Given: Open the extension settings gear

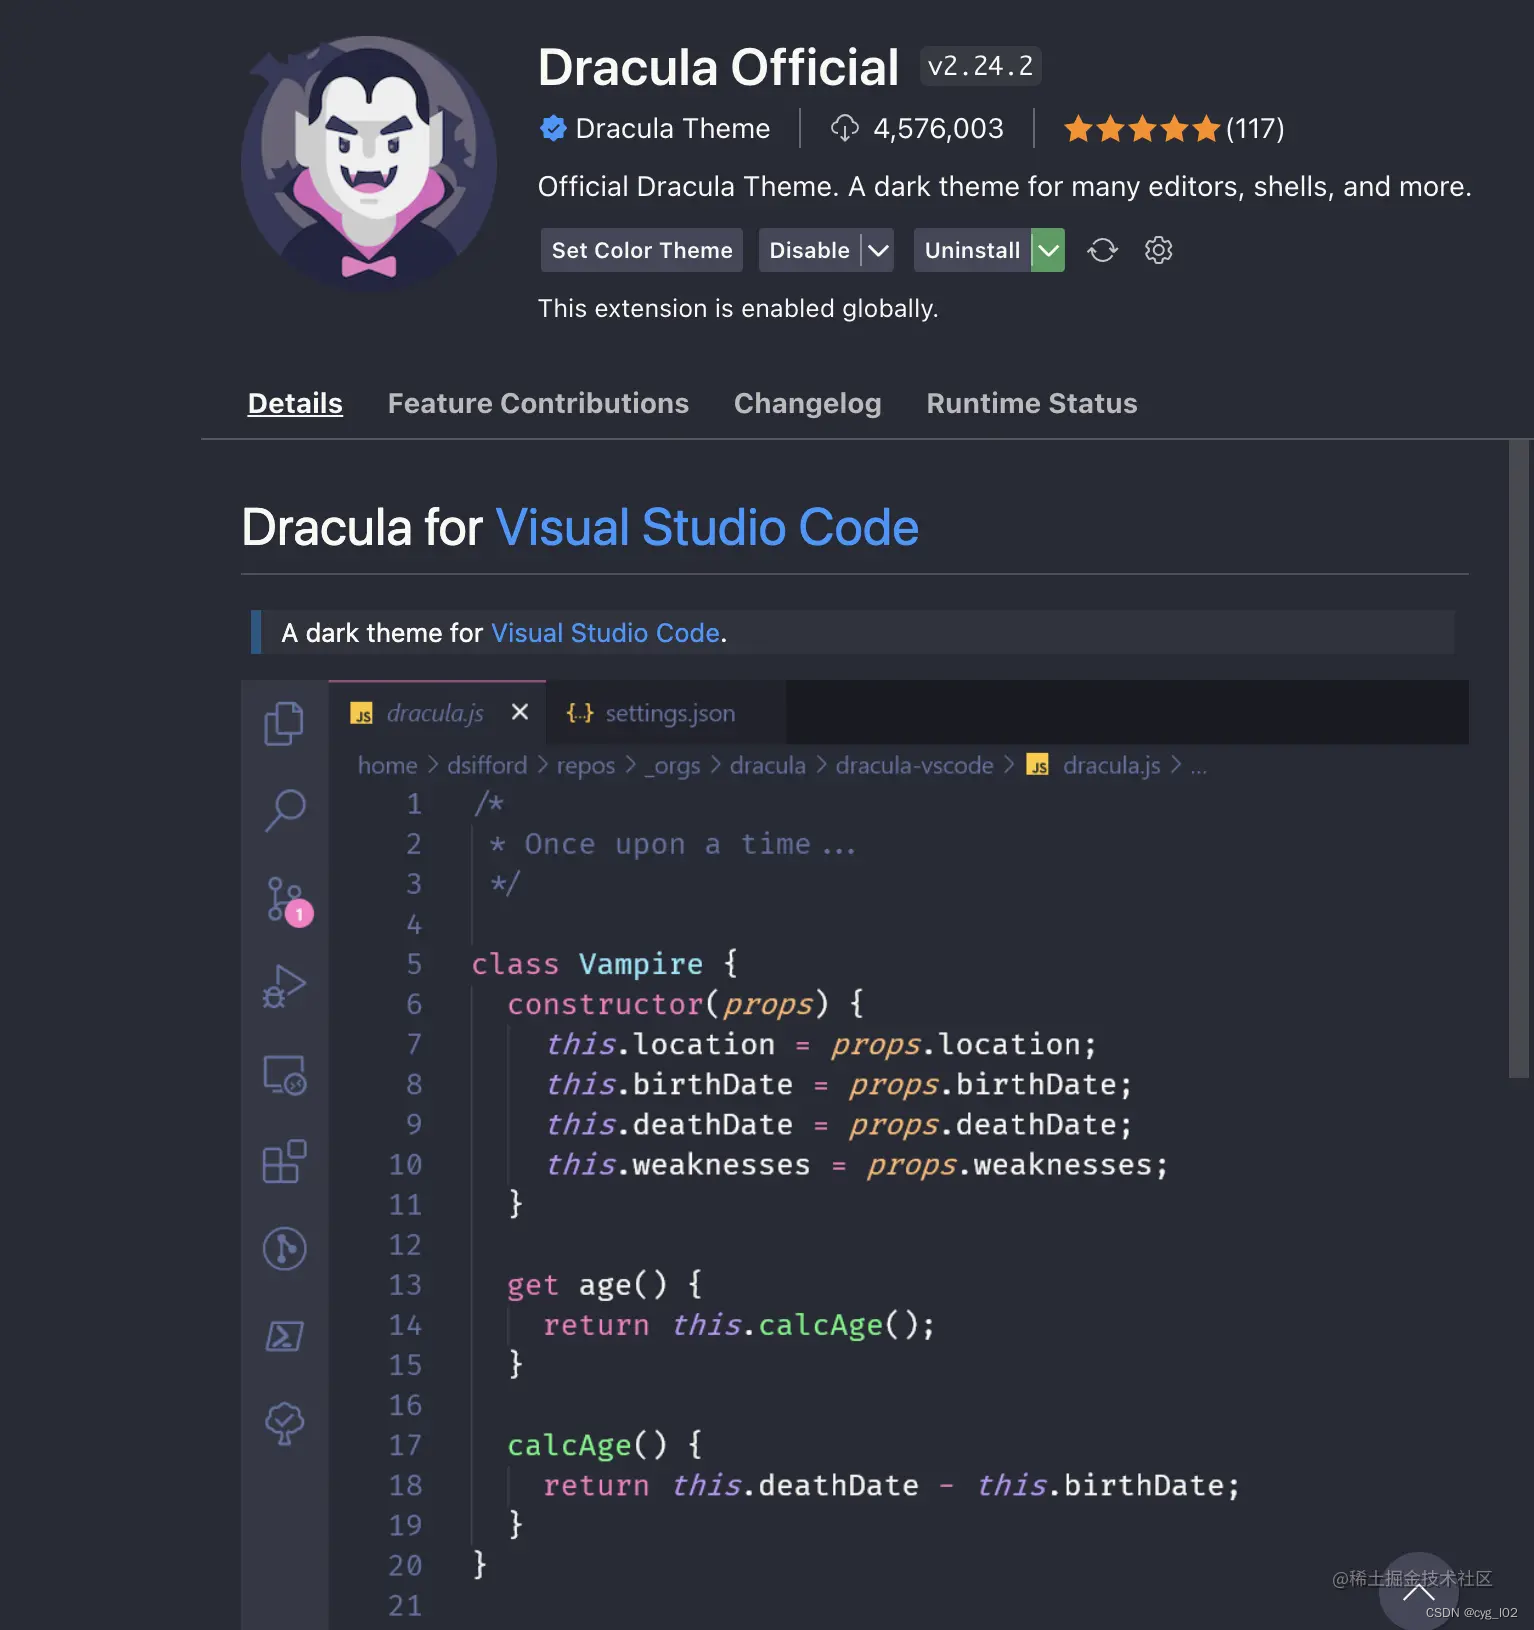Looking at the screenshot, I should (x=1158, y=250).
